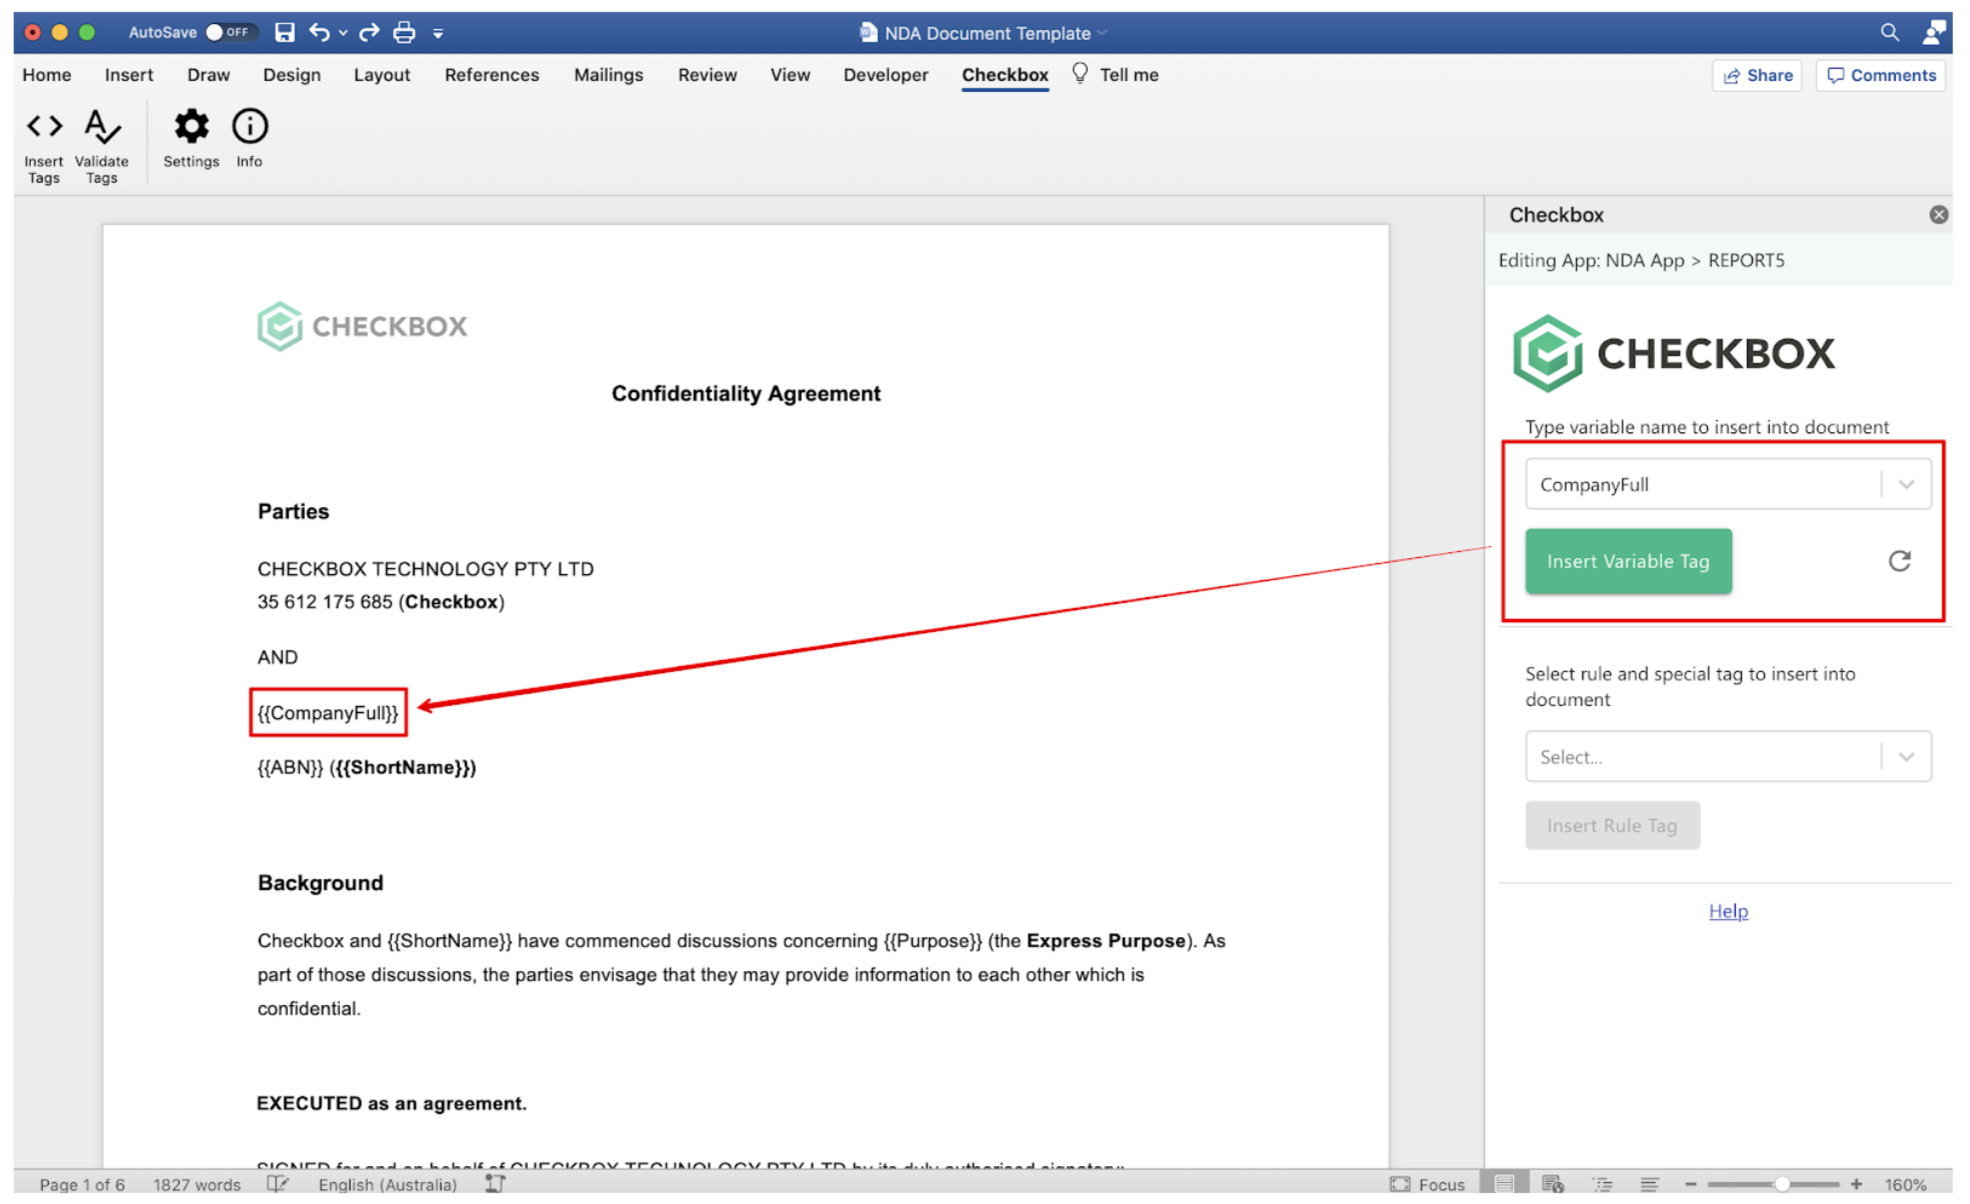Screen dimensions: 1970x1204
Task: Open the View ribbon tab
Action: (x=789, y=75)
